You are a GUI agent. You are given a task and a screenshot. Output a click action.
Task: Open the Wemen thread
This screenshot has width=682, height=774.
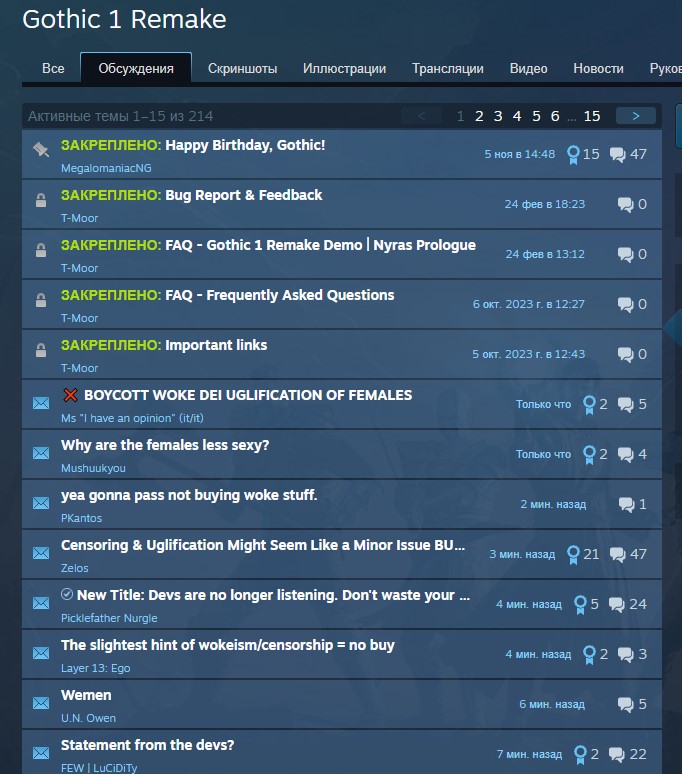[x=86, y=695]
